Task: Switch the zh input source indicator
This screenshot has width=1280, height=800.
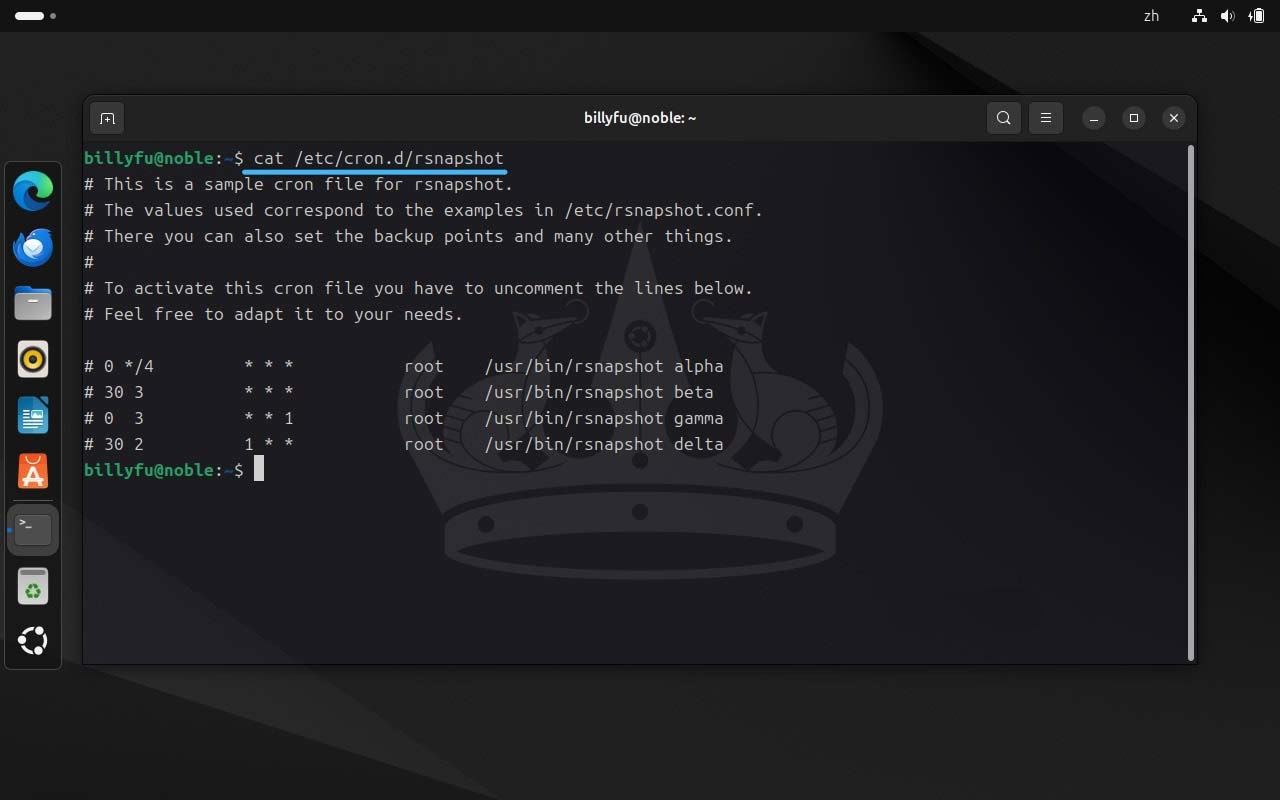Action: pos(1151,16)
